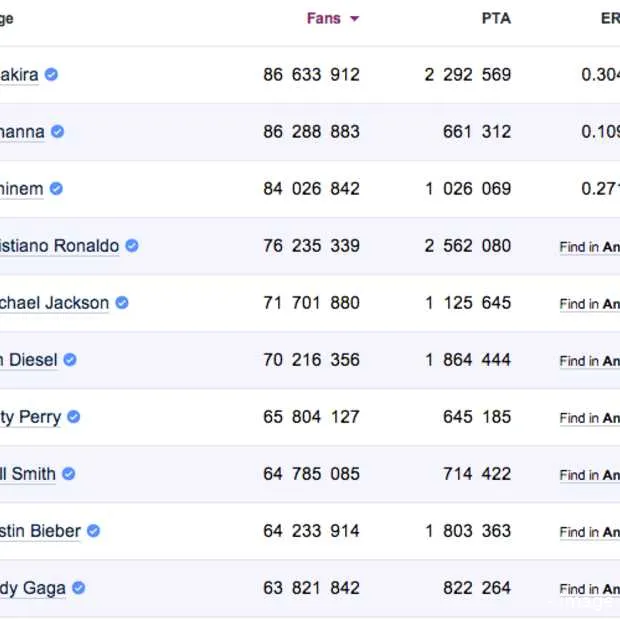This screenshot has width=620, height=620.
Task: Click Find in Analytics for Lady Gaga
Action: point(590,589)
